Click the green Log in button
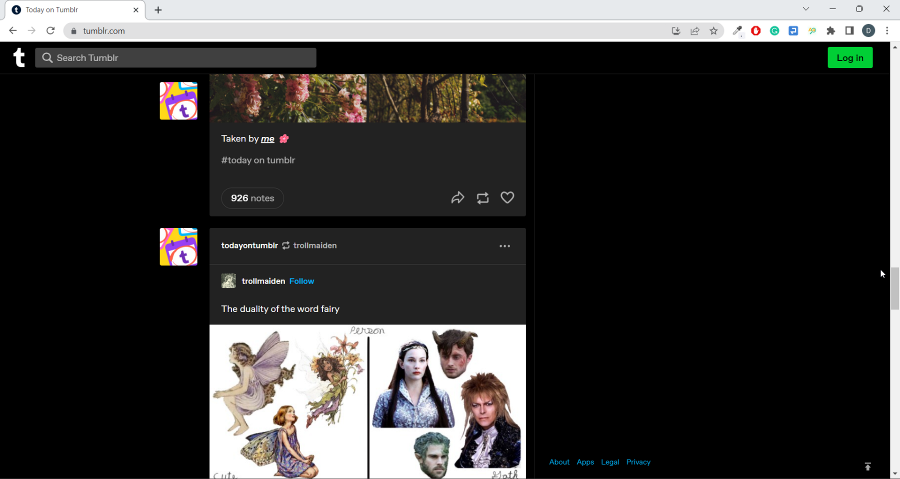 pyautogui.click(x=850, y=57)
